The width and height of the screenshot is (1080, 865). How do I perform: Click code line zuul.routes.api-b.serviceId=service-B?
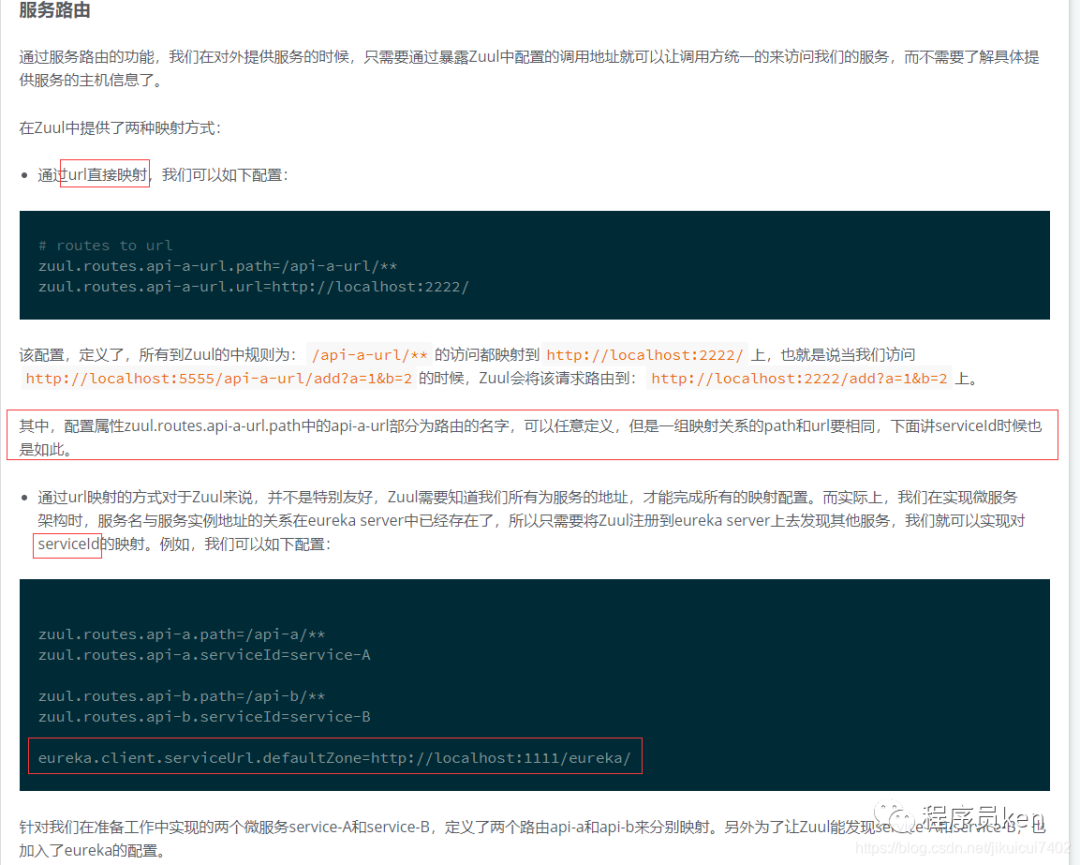tap(205, 717)
